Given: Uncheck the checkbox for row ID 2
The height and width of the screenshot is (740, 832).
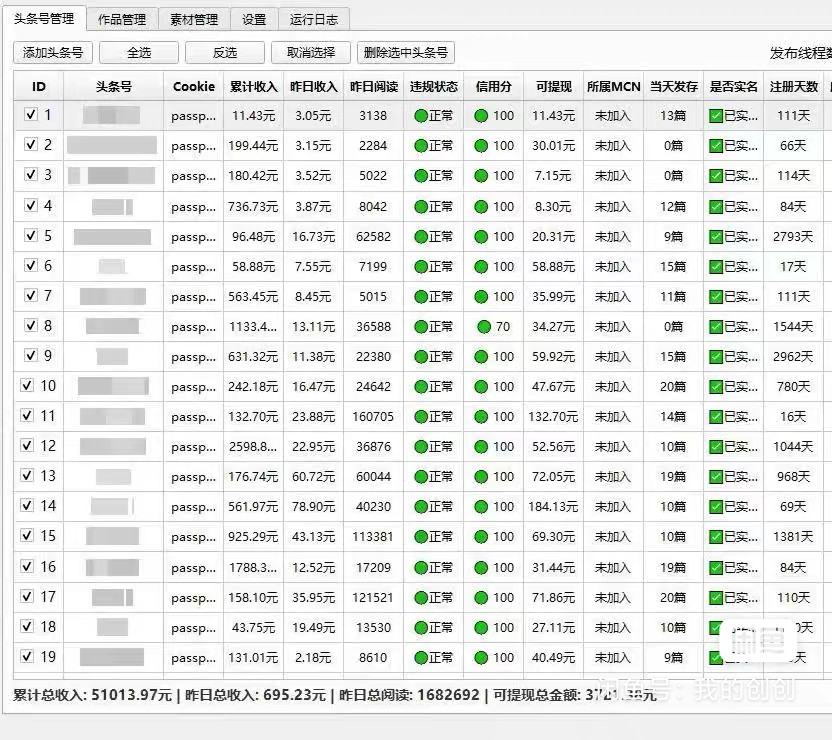Looking at the screenshot, I should point(31,144).
